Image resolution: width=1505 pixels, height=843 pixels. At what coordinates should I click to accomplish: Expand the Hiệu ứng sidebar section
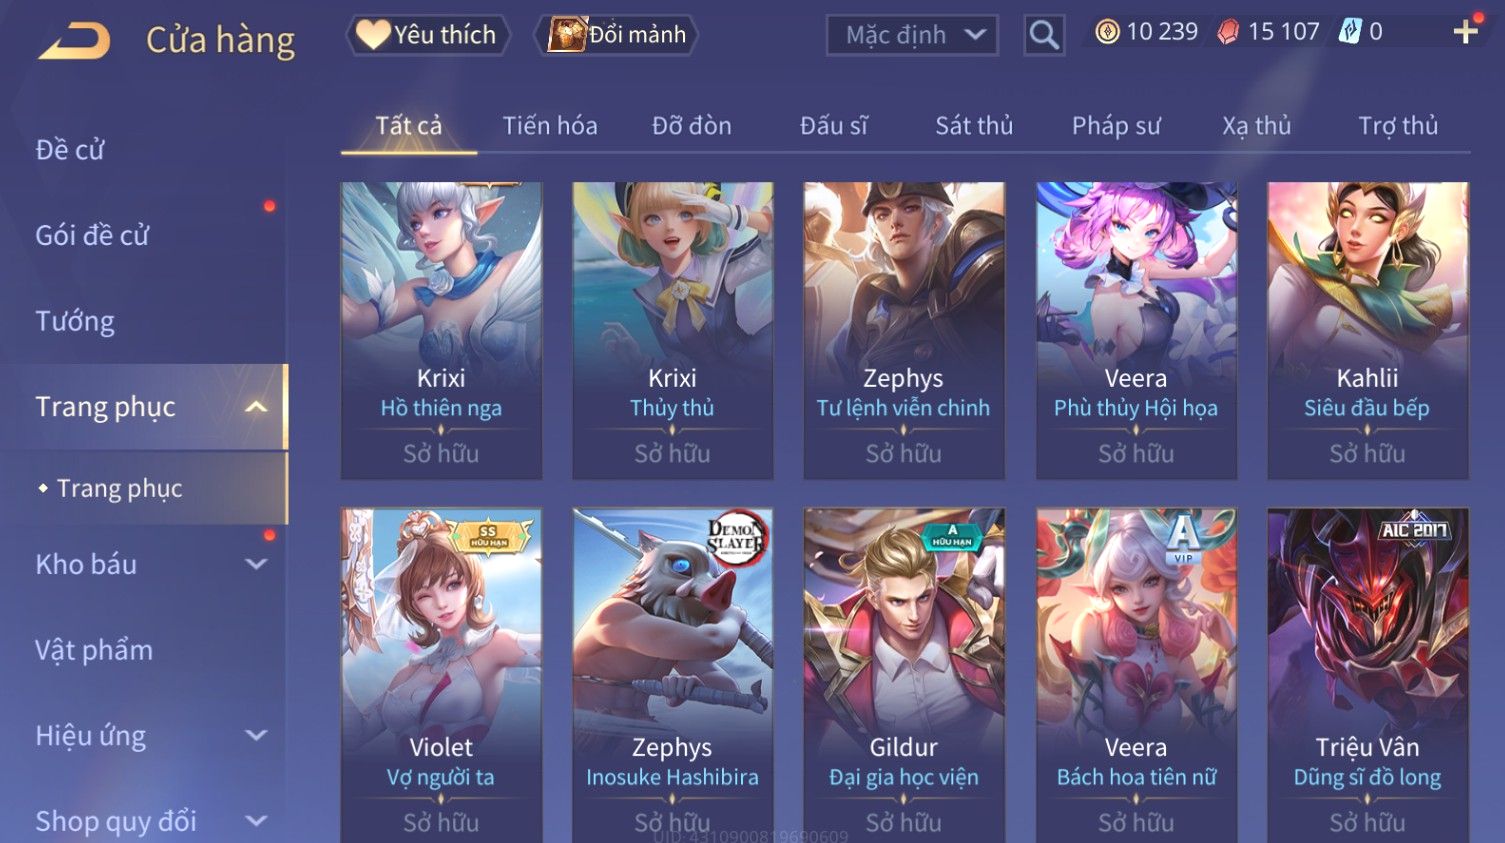(x=256, y=735)
